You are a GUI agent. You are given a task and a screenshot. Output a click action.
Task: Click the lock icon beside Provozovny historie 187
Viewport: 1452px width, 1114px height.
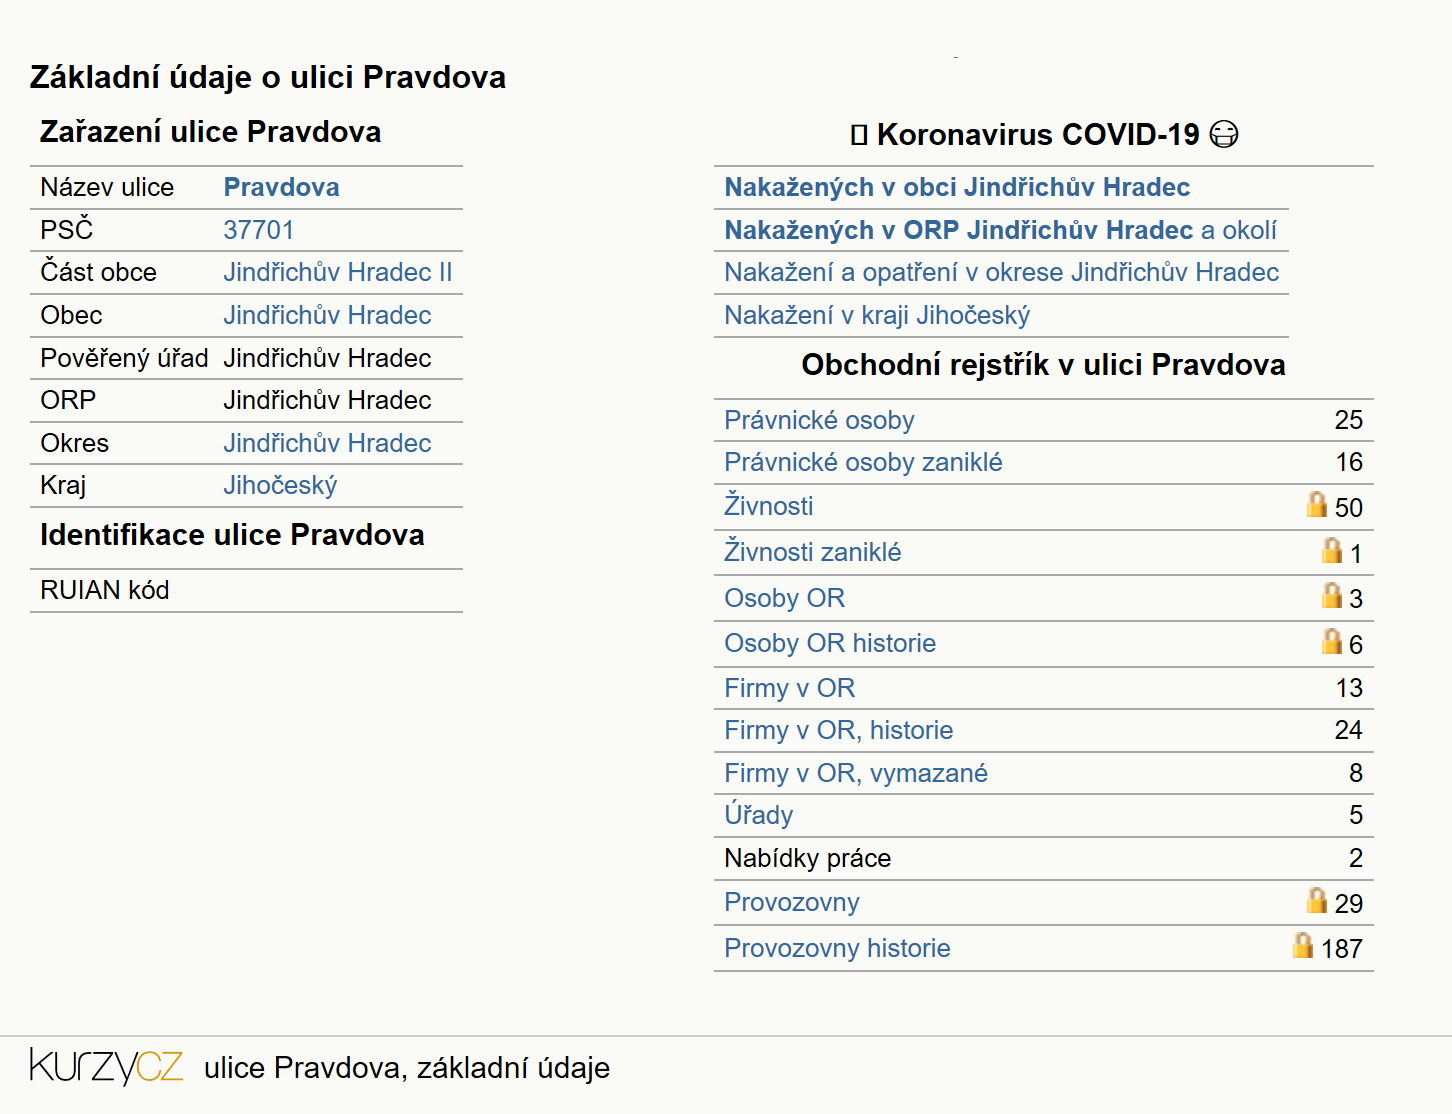[1303, 945]
